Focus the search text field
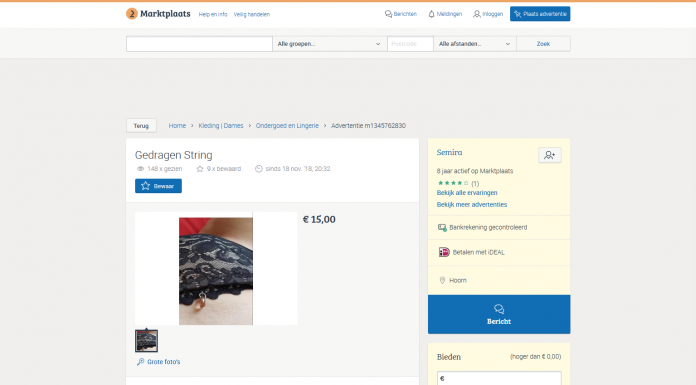Image resolution: width=696 pixels, height=385 pixels. pyautogui.click(x=199, y=44)
